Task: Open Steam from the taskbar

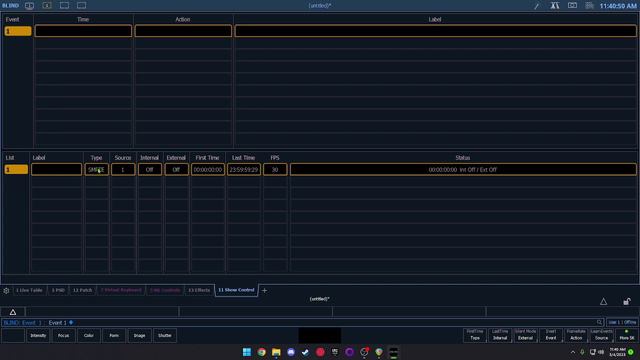Action: point(305,352)
